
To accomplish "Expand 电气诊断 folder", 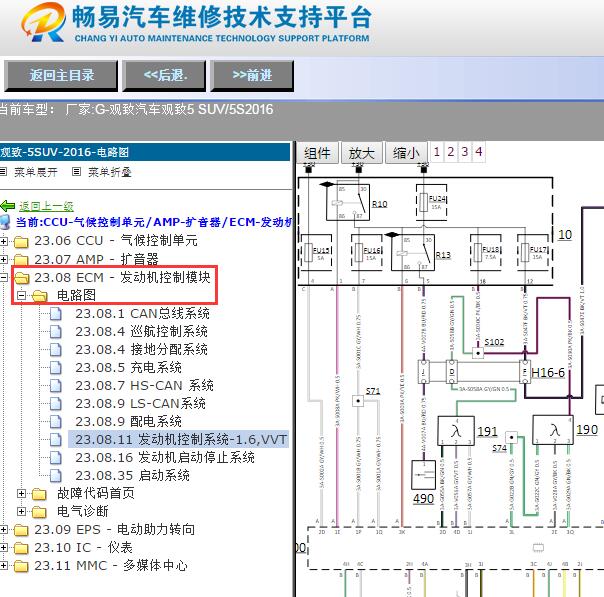I will 22,511.
